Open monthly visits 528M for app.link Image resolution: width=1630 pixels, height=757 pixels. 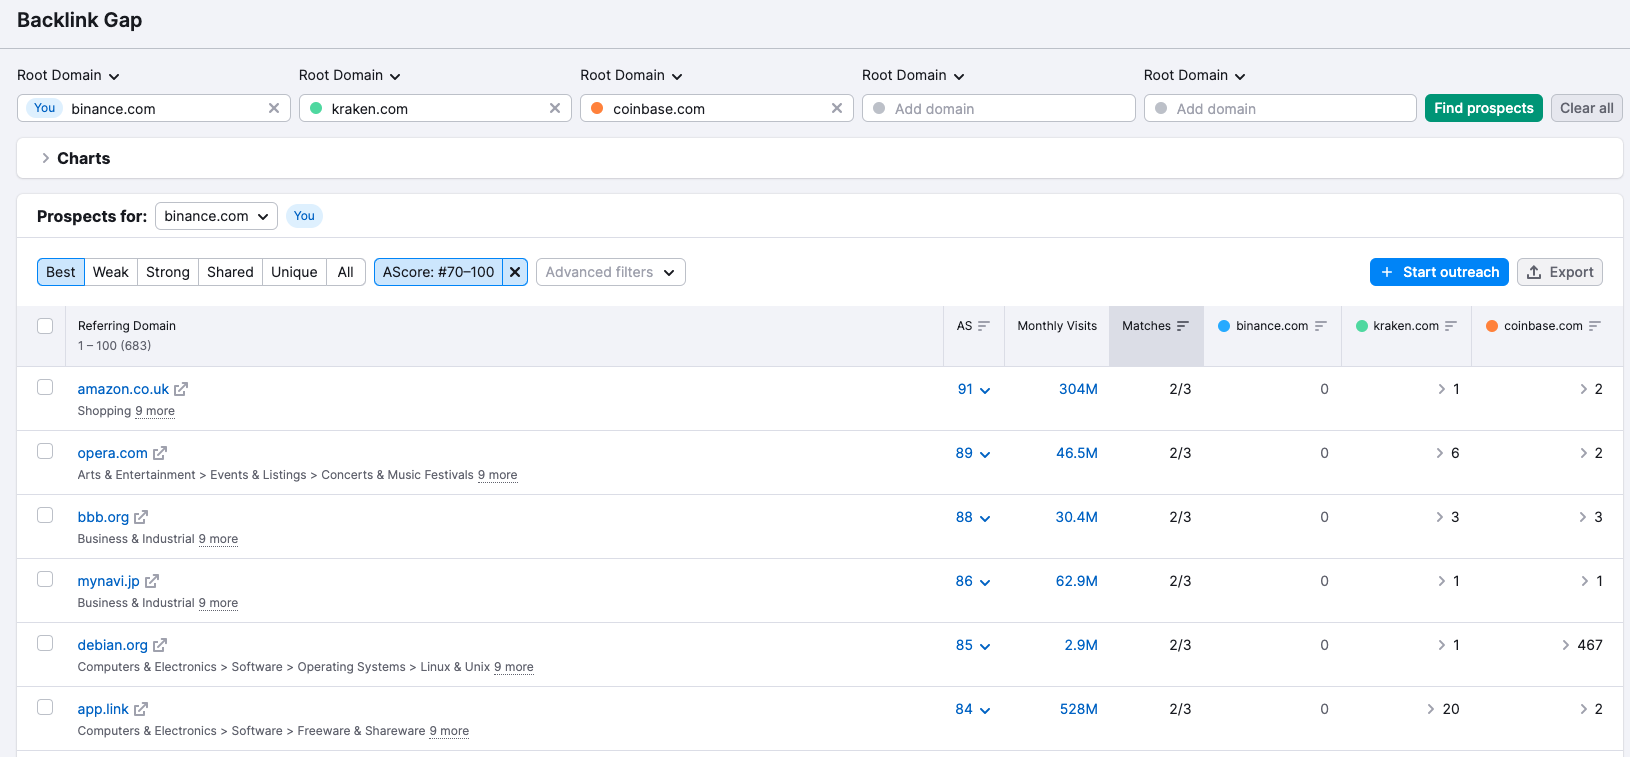pyautogui.click(x=1079, y=709)
